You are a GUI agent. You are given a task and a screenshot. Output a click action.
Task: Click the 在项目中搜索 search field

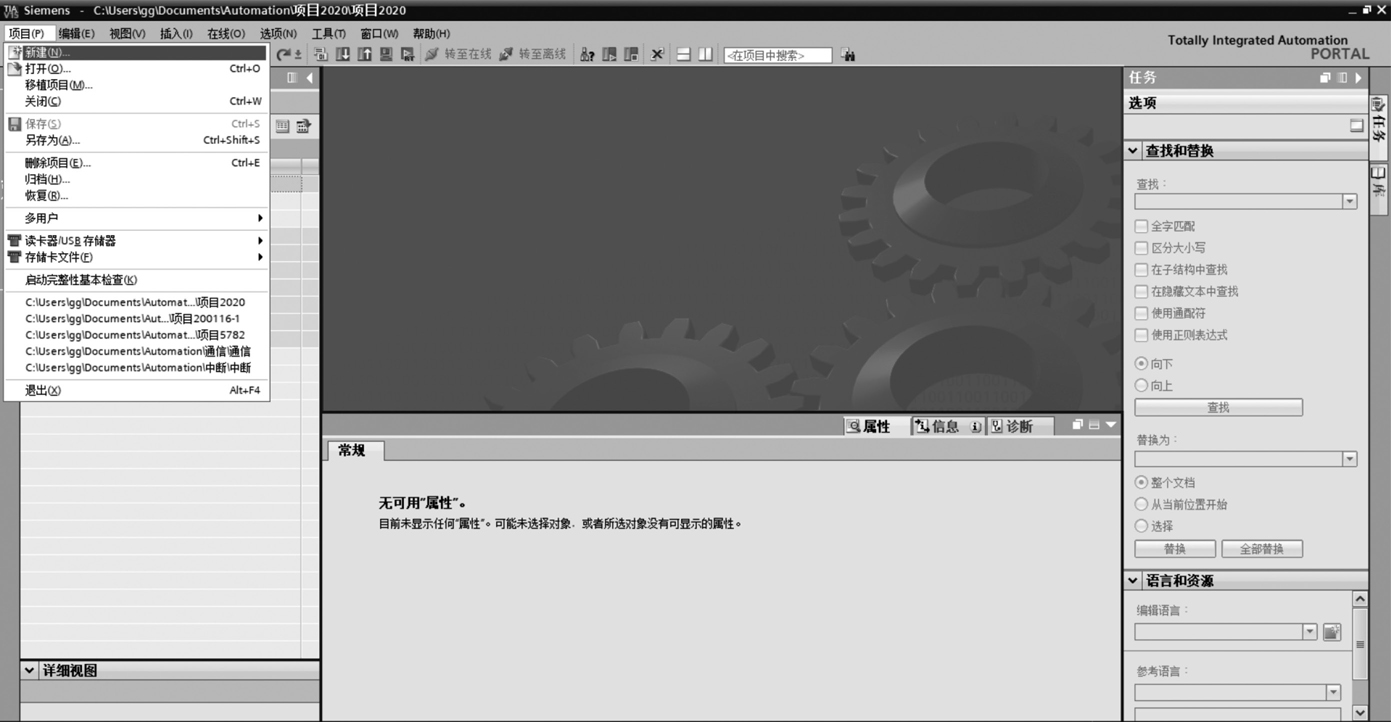point(778,55)
